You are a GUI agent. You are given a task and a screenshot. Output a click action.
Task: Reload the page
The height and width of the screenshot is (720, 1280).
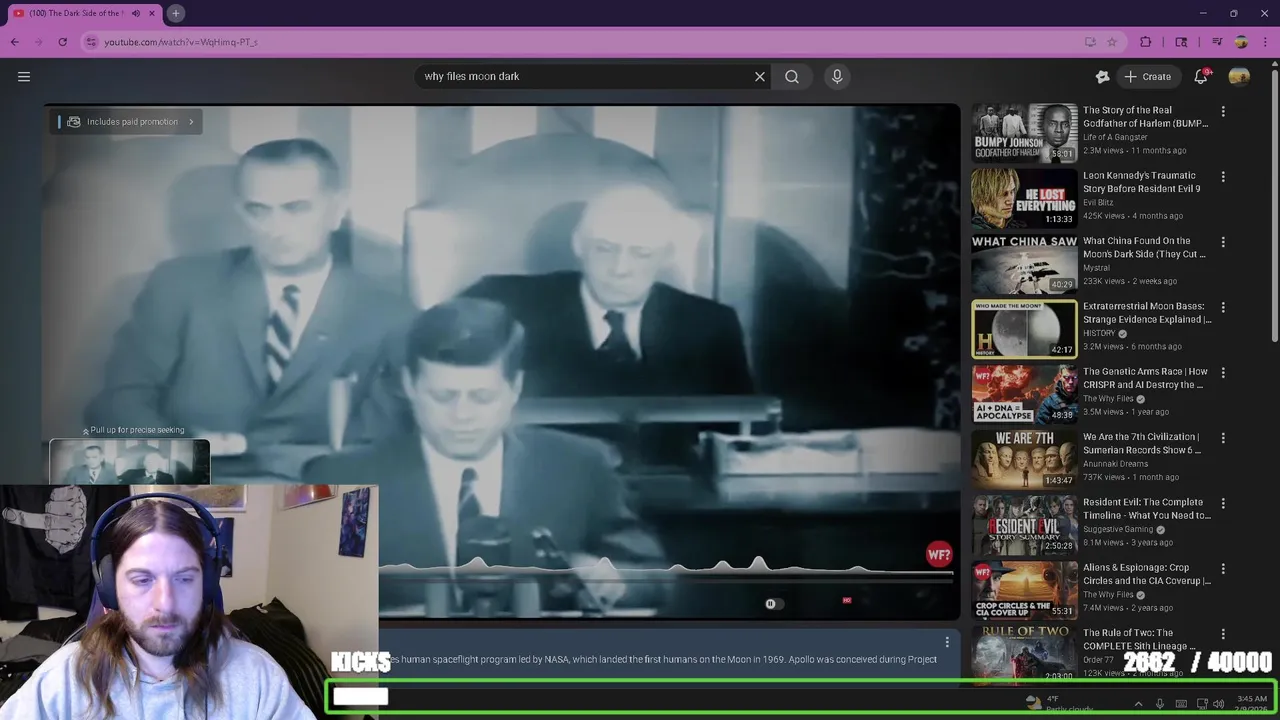62,42
